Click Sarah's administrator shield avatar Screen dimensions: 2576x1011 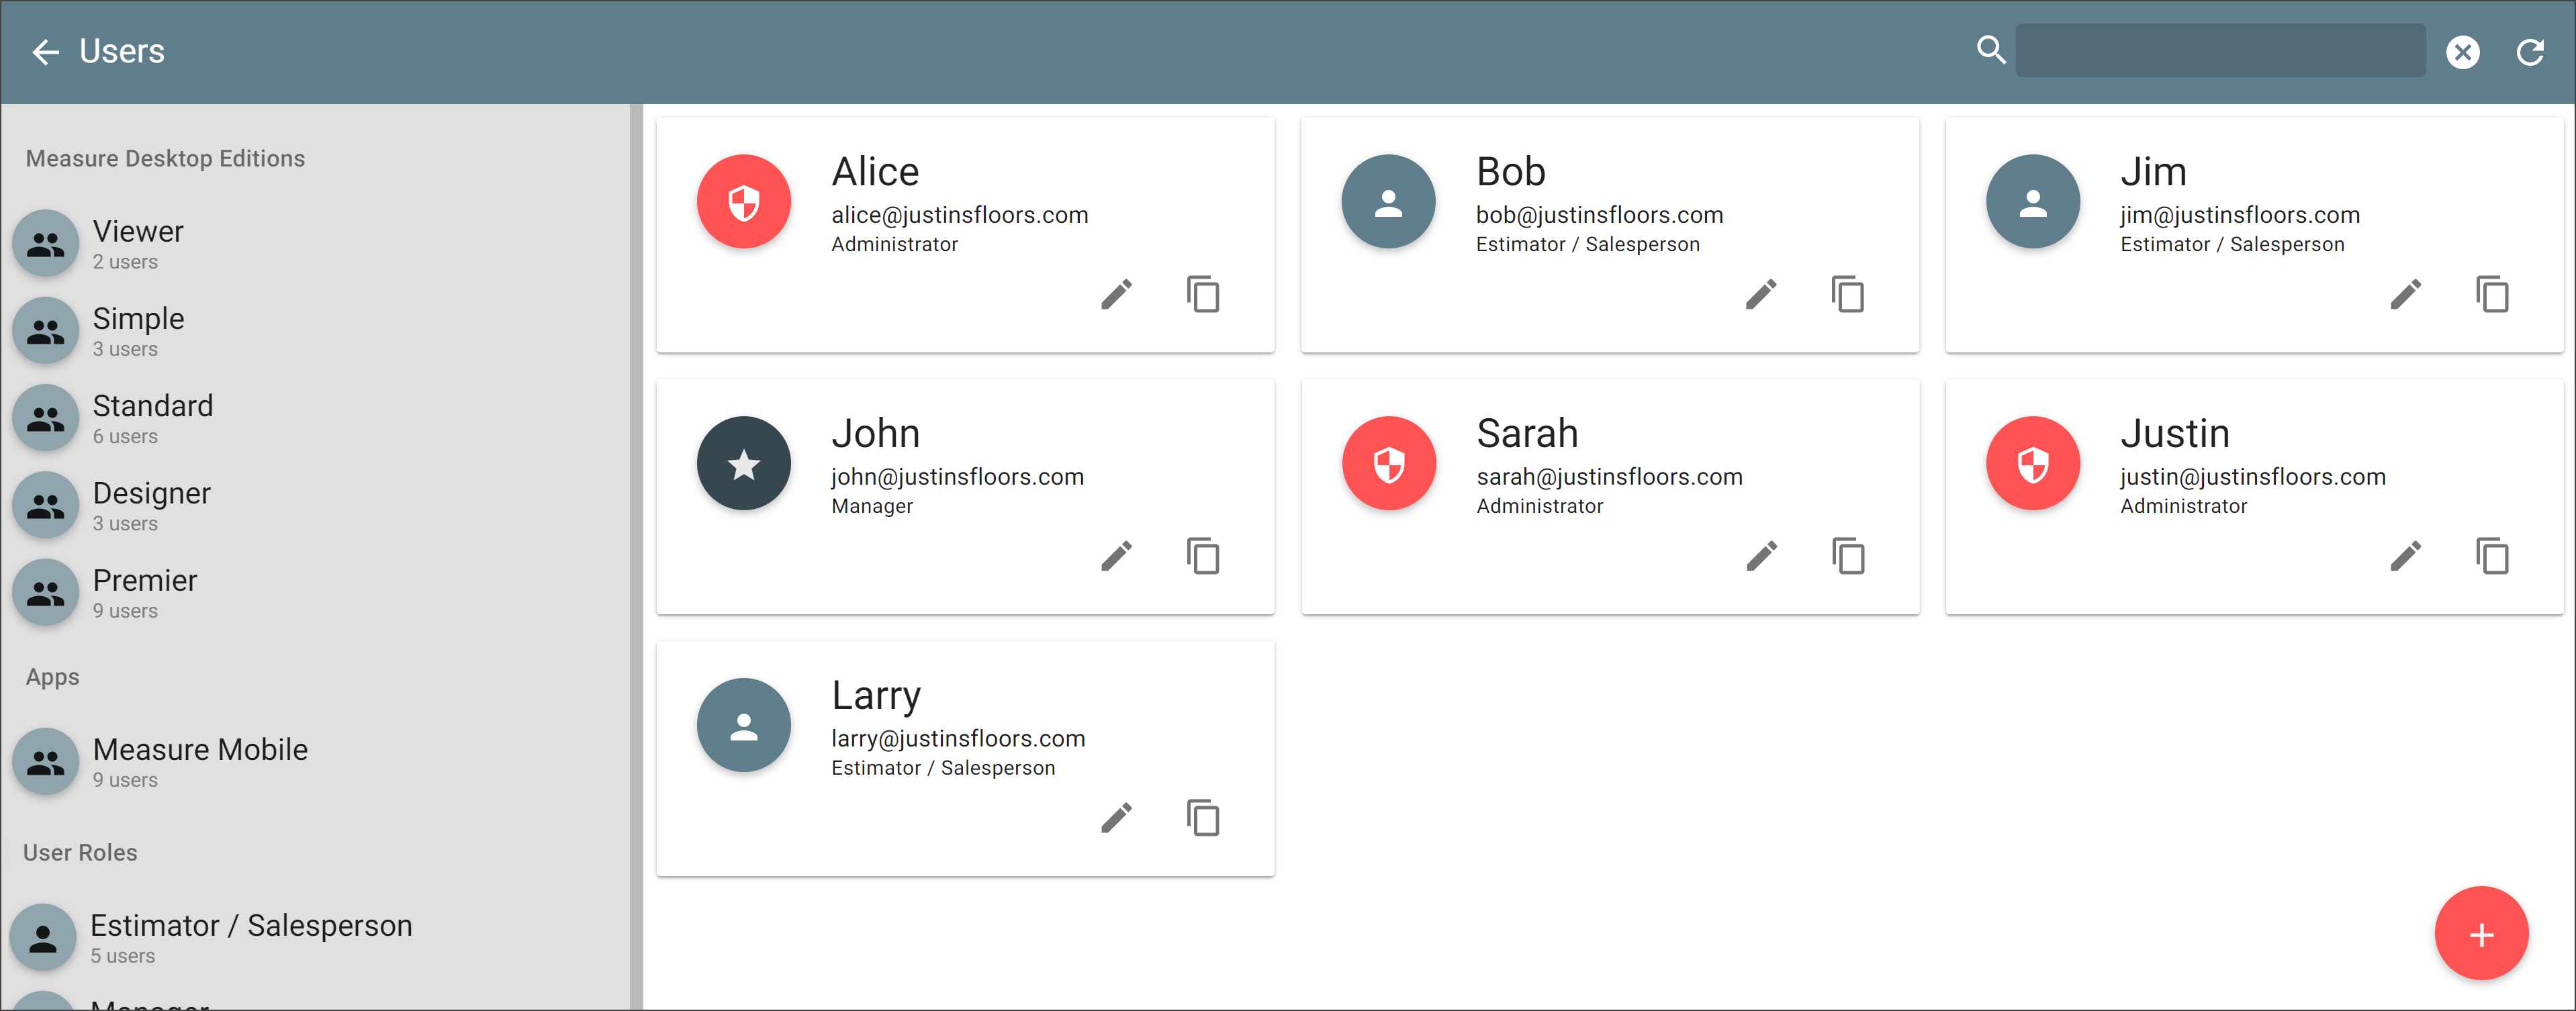[x=1388, y=464]
